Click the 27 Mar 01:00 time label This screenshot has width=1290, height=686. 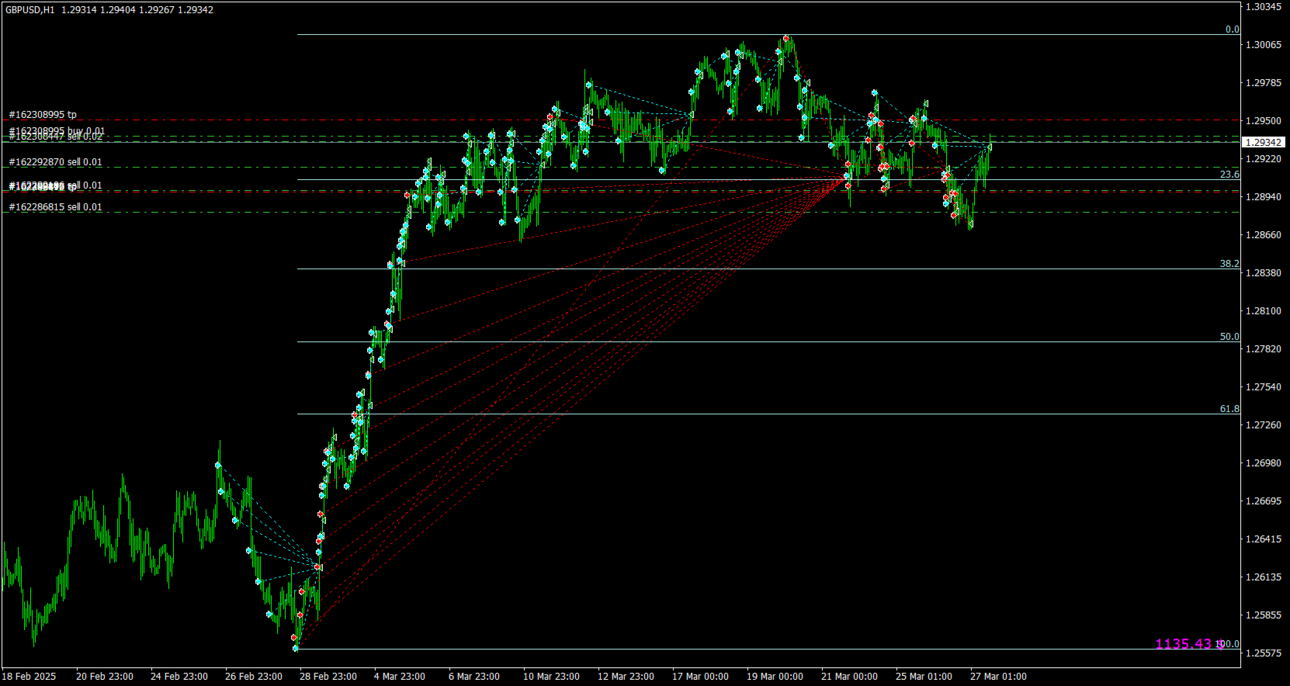(998, 677)
